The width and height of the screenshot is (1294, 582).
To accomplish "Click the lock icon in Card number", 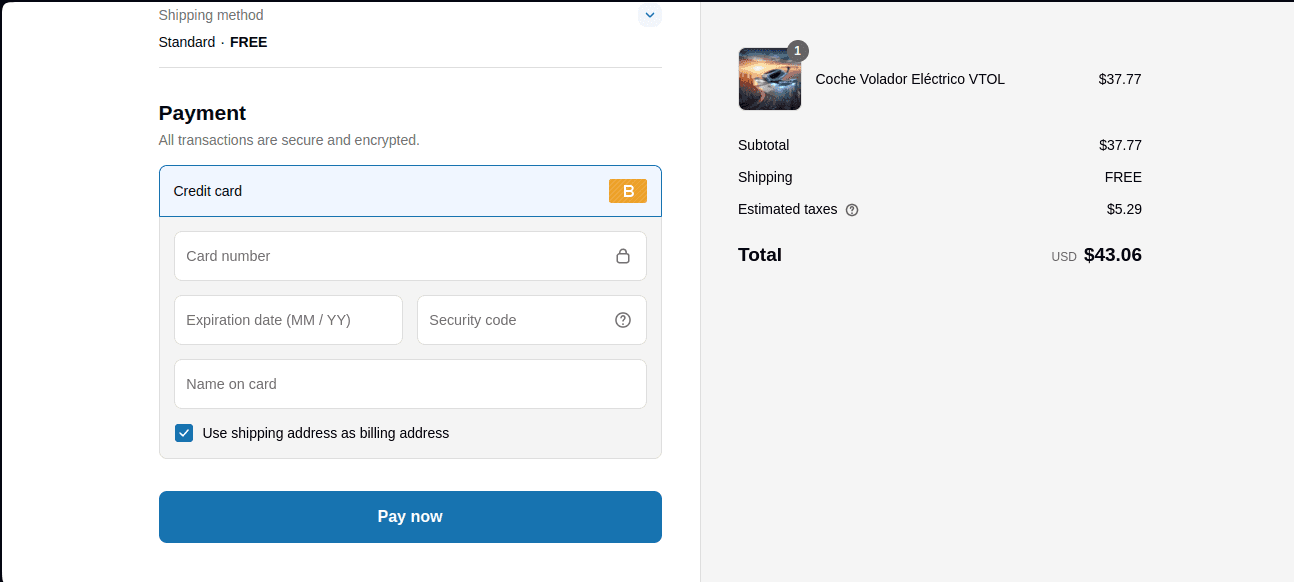I will 623,256.
